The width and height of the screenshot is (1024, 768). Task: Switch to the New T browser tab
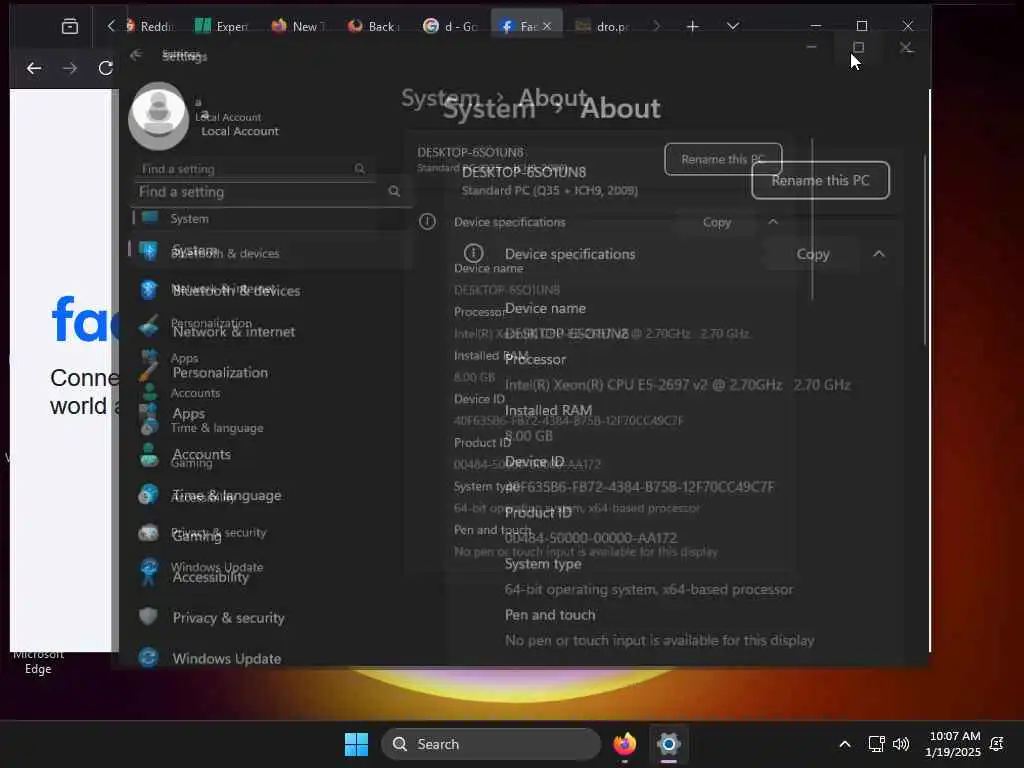point(299,26)
